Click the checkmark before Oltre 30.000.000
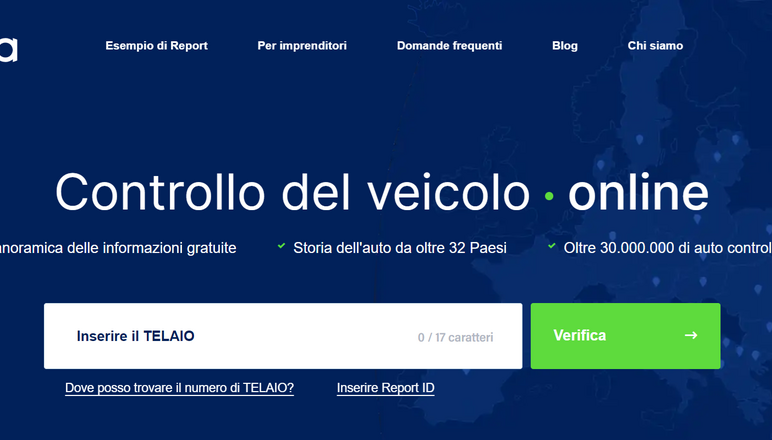Viewport: 772px width, 440px height. click(551, 246)
